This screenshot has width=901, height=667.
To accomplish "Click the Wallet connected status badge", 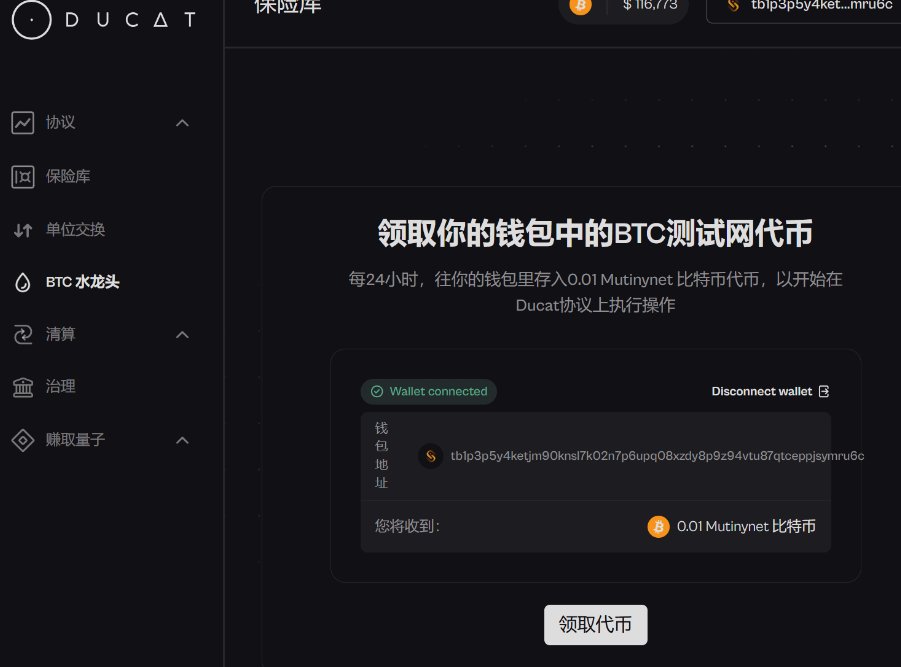I will 429,392.
